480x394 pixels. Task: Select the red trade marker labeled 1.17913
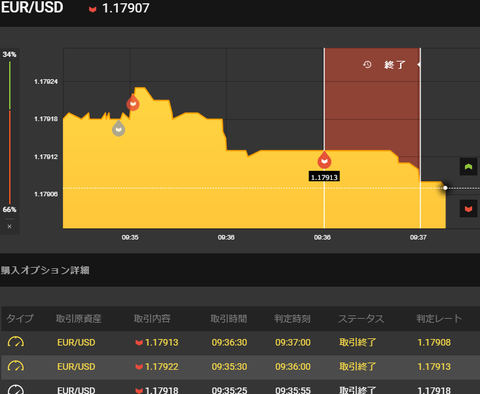tap(324, 160)
